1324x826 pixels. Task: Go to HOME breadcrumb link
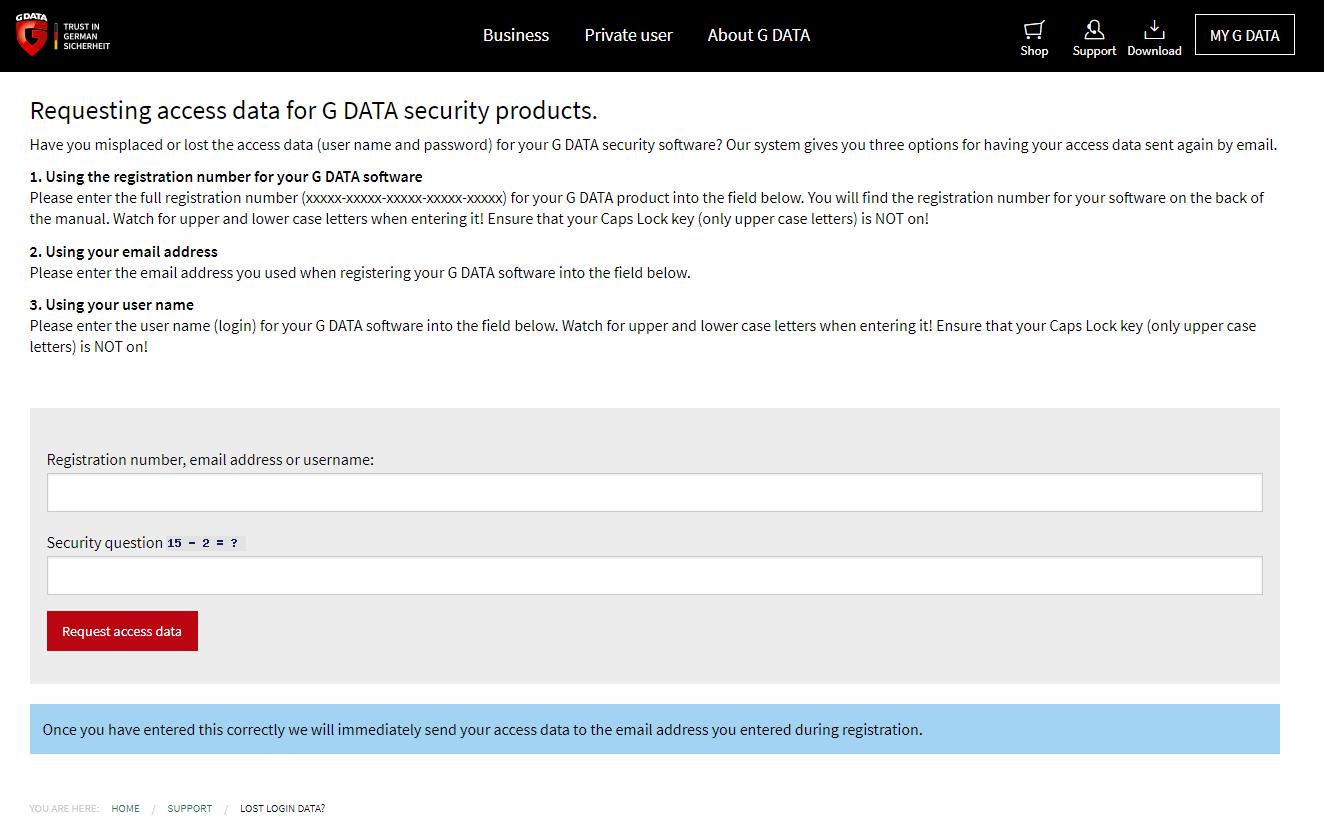pyautogui.click(x=126, y=808)
